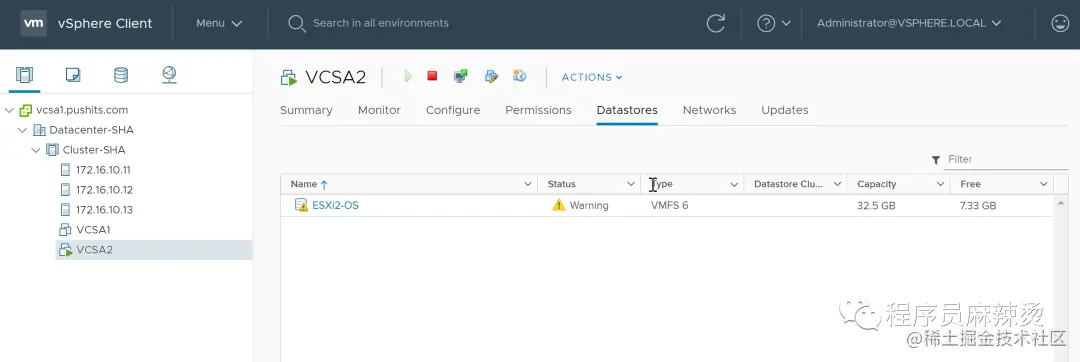1080x362 pixels.
Task: Click the datastore Filter input field
Action: point(1007,160)
